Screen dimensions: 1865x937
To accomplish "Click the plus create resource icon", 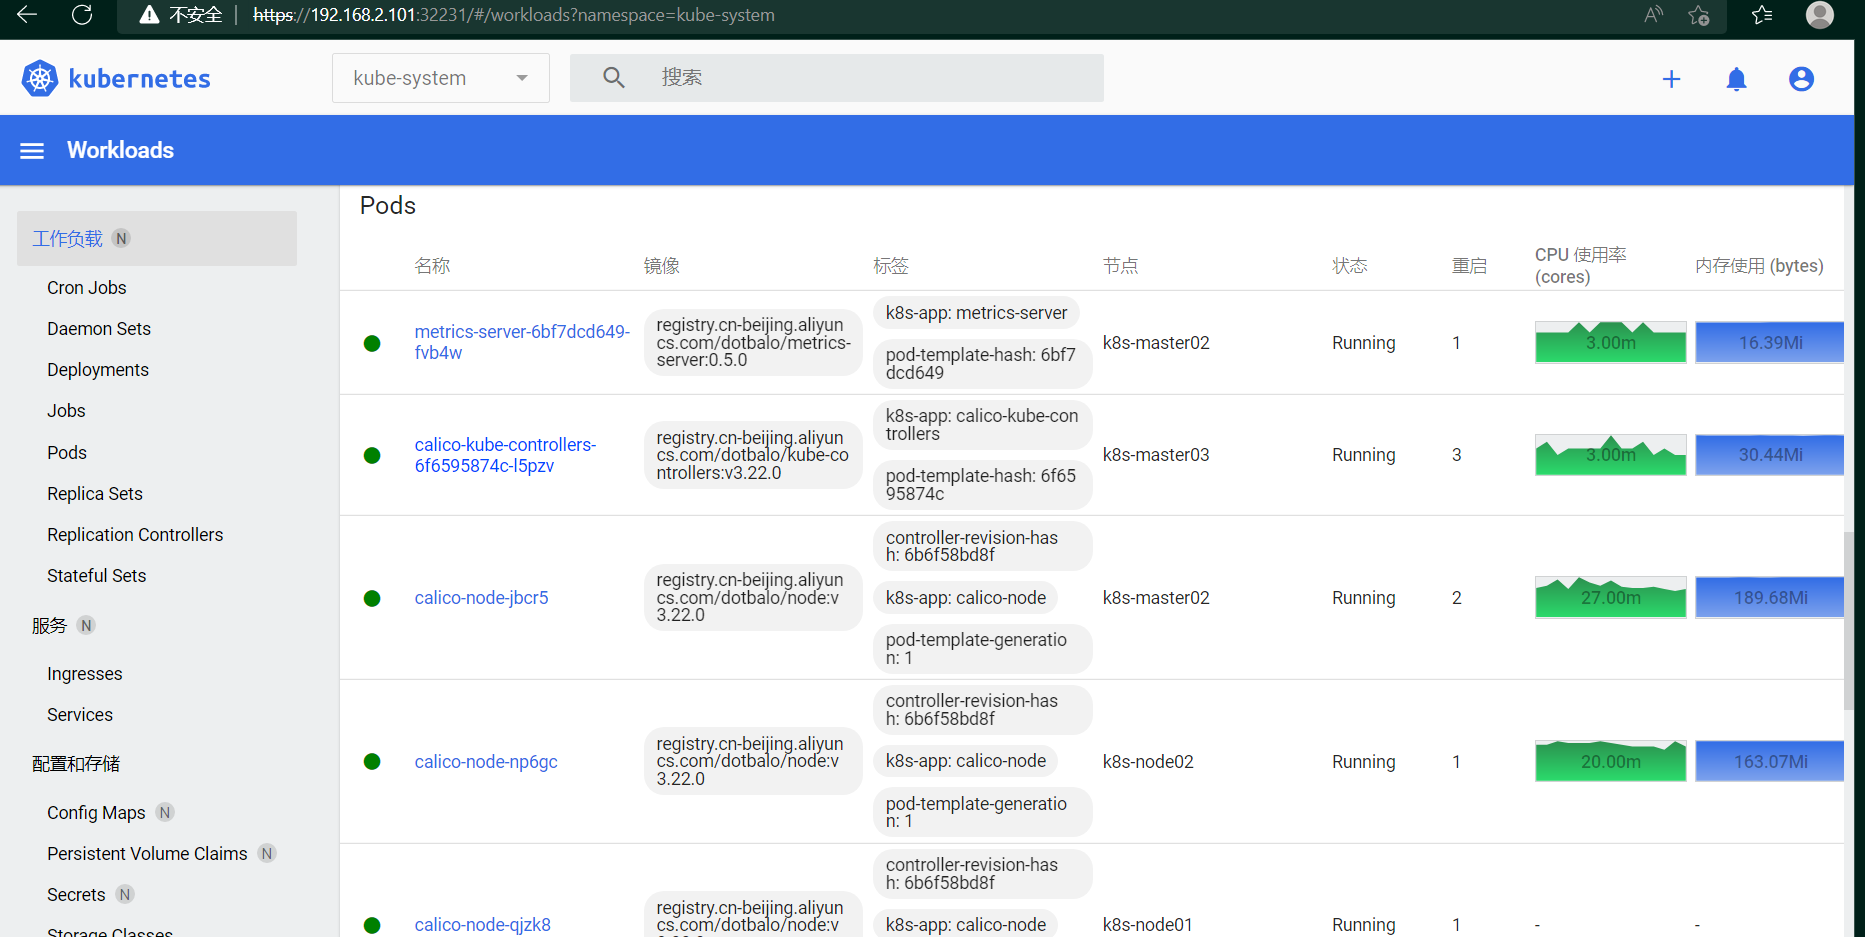I will (x=1671, y=79).
